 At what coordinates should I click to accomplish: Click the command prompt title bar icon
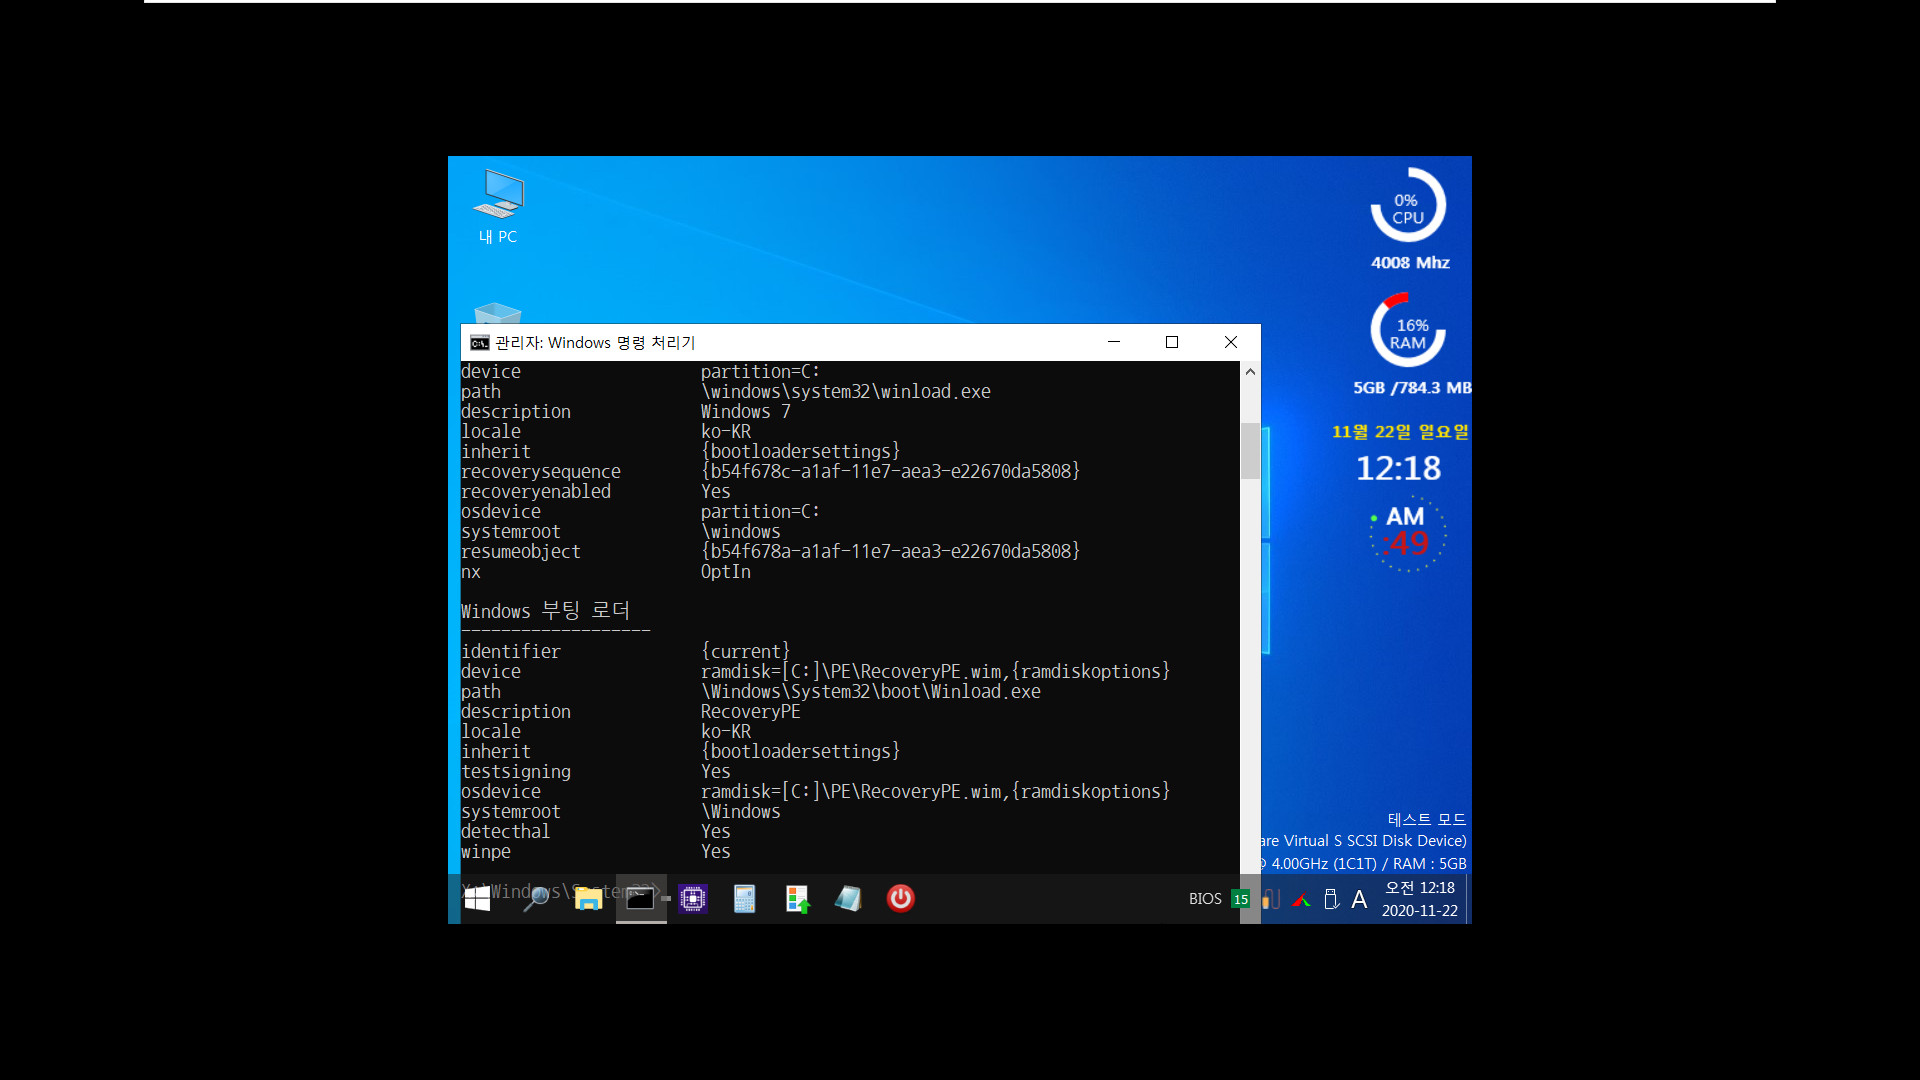click(480, 343)
